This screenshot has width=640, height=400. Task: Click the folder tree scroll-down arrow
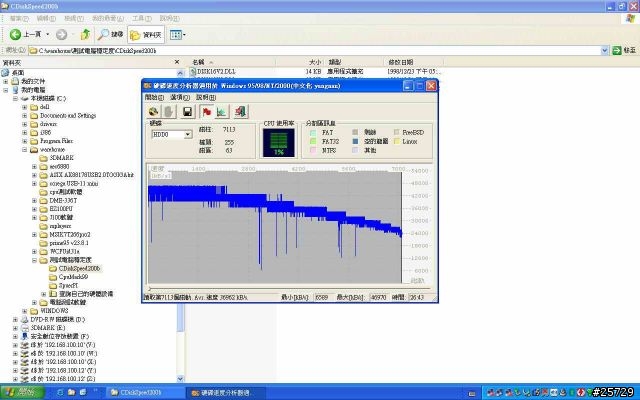point(180,379)
